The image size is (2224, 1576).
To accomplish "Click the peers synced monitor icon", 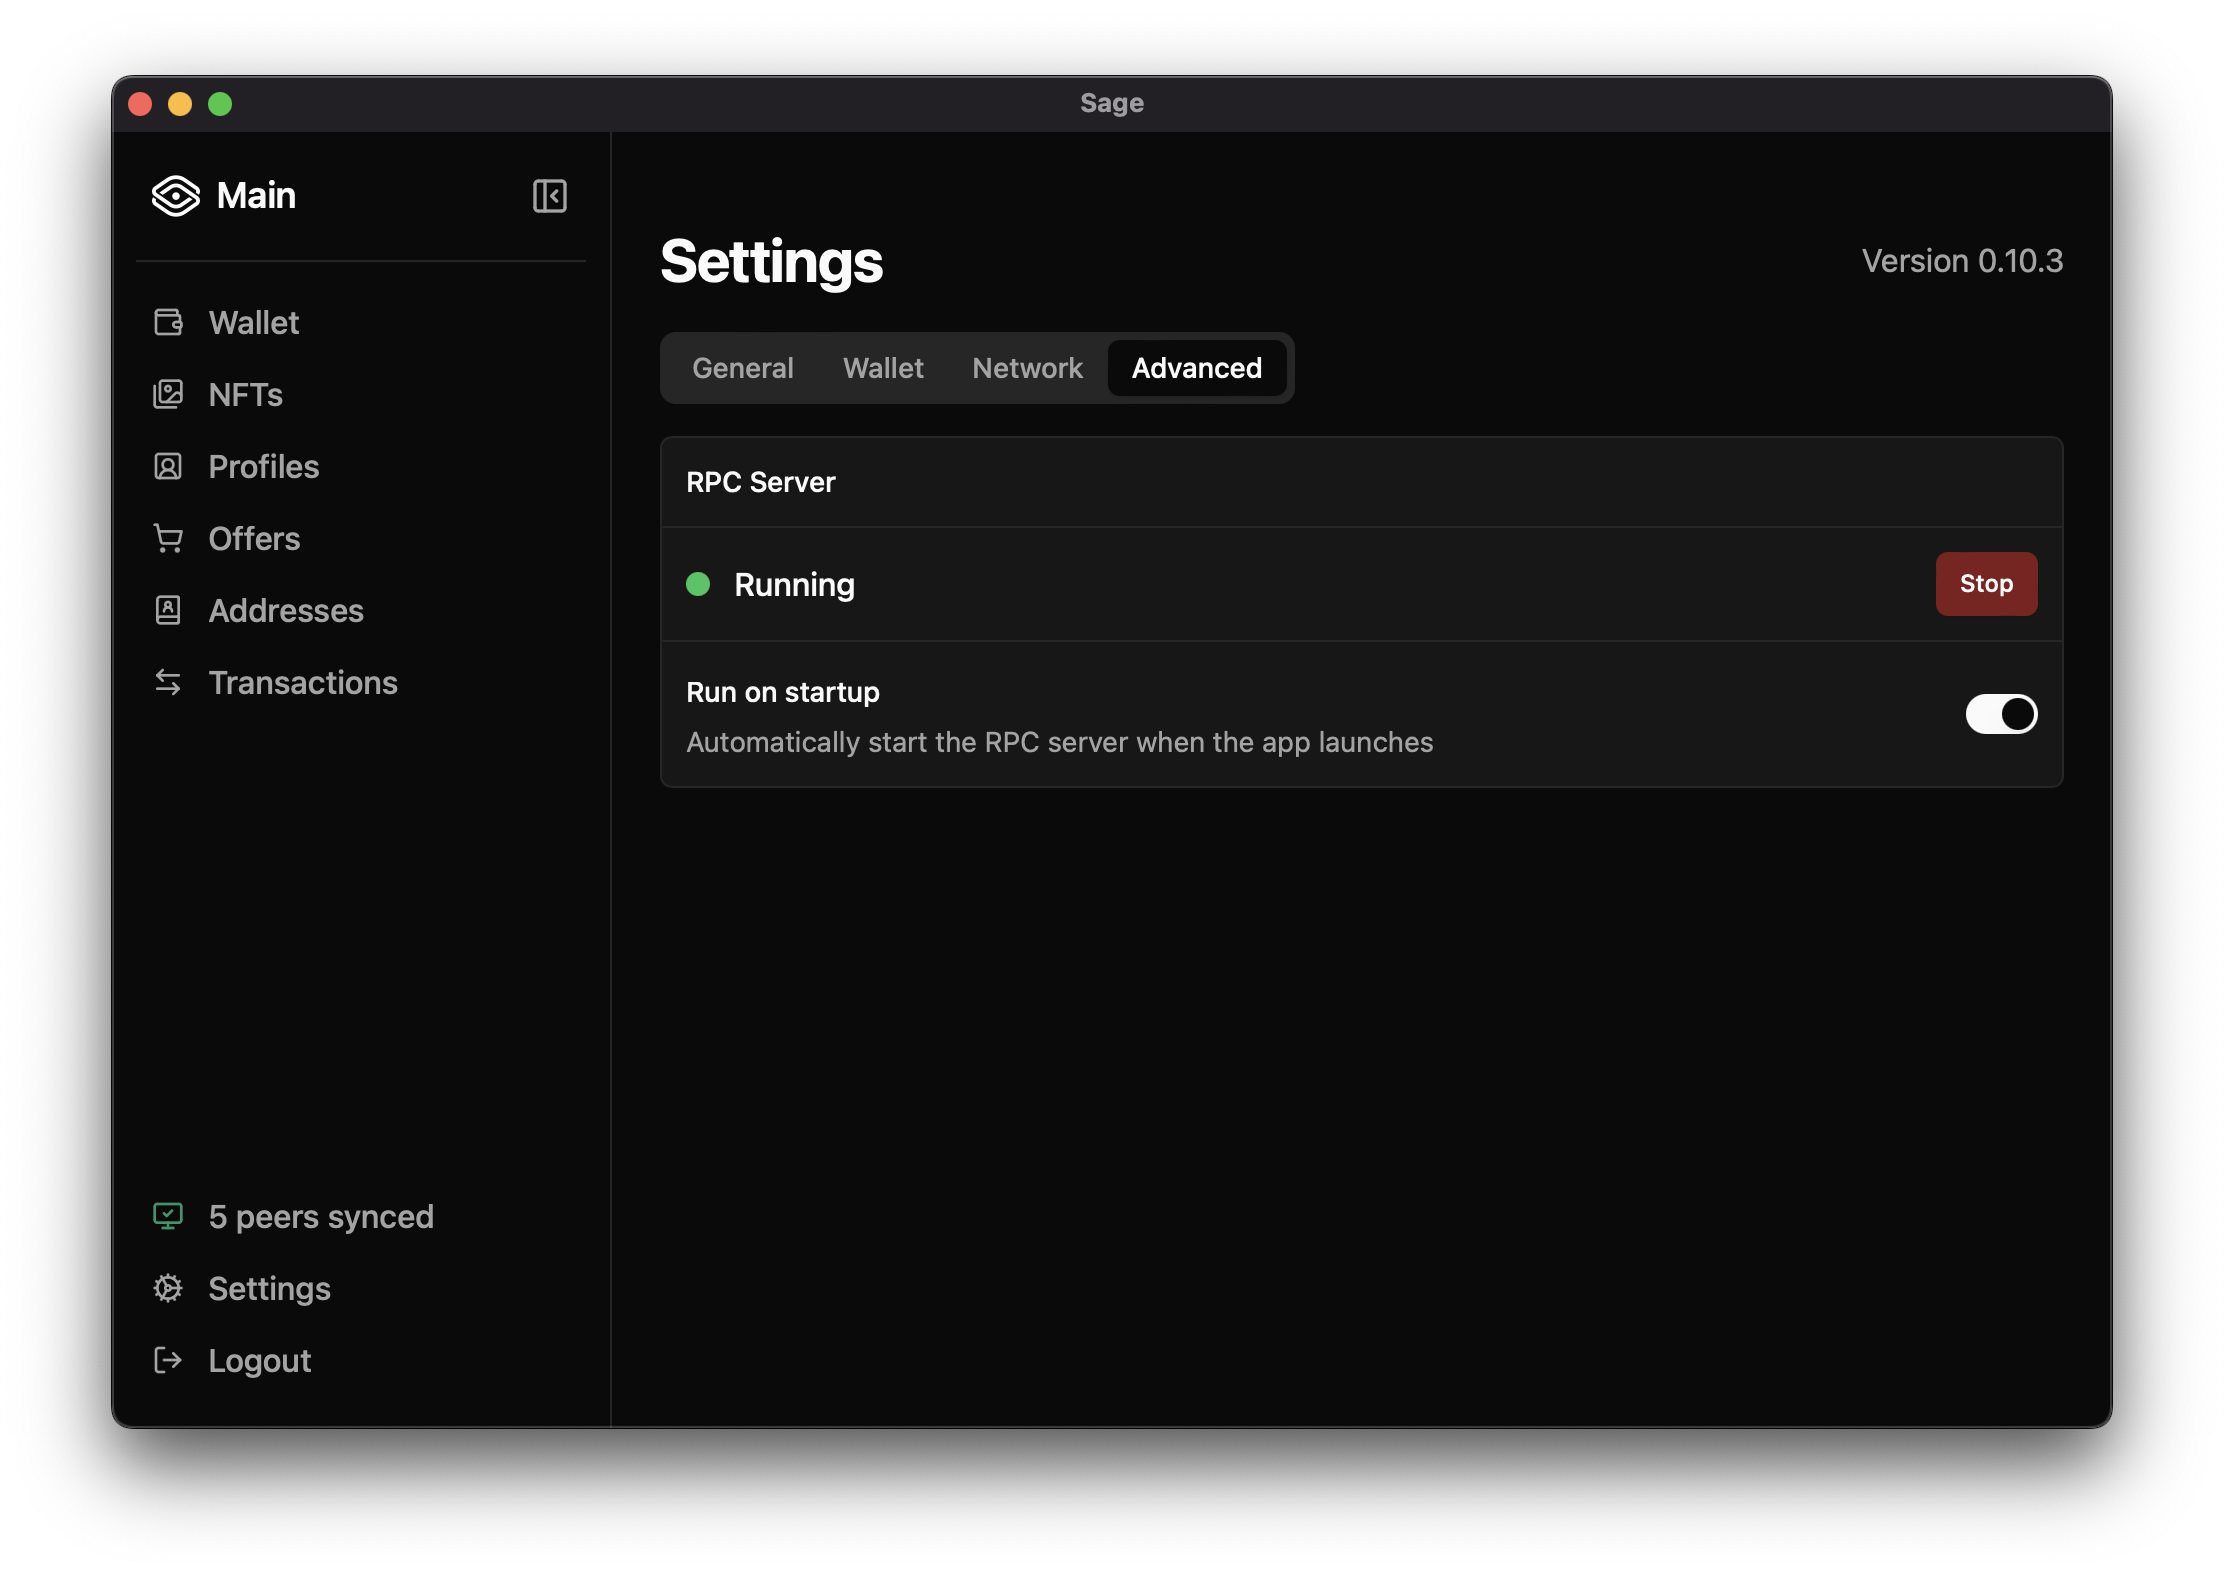I will (x=168, y=1216).
